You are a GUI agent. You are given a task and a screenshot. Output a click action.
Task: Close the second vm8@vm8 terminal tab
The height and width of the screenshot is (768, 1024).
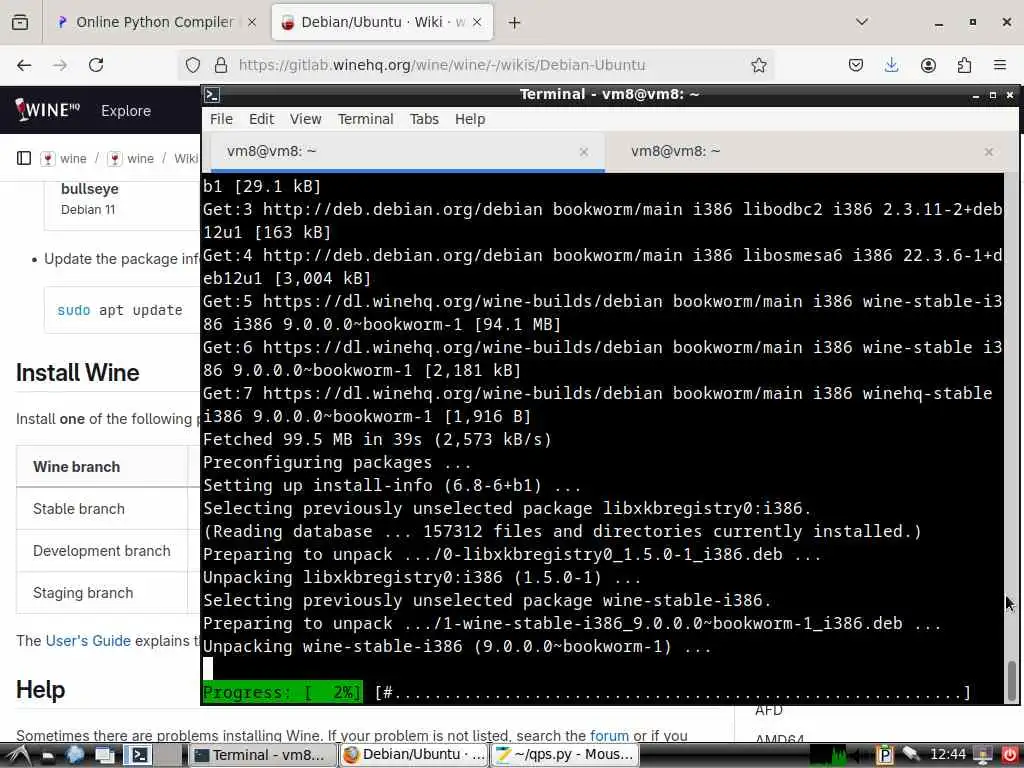989,152
